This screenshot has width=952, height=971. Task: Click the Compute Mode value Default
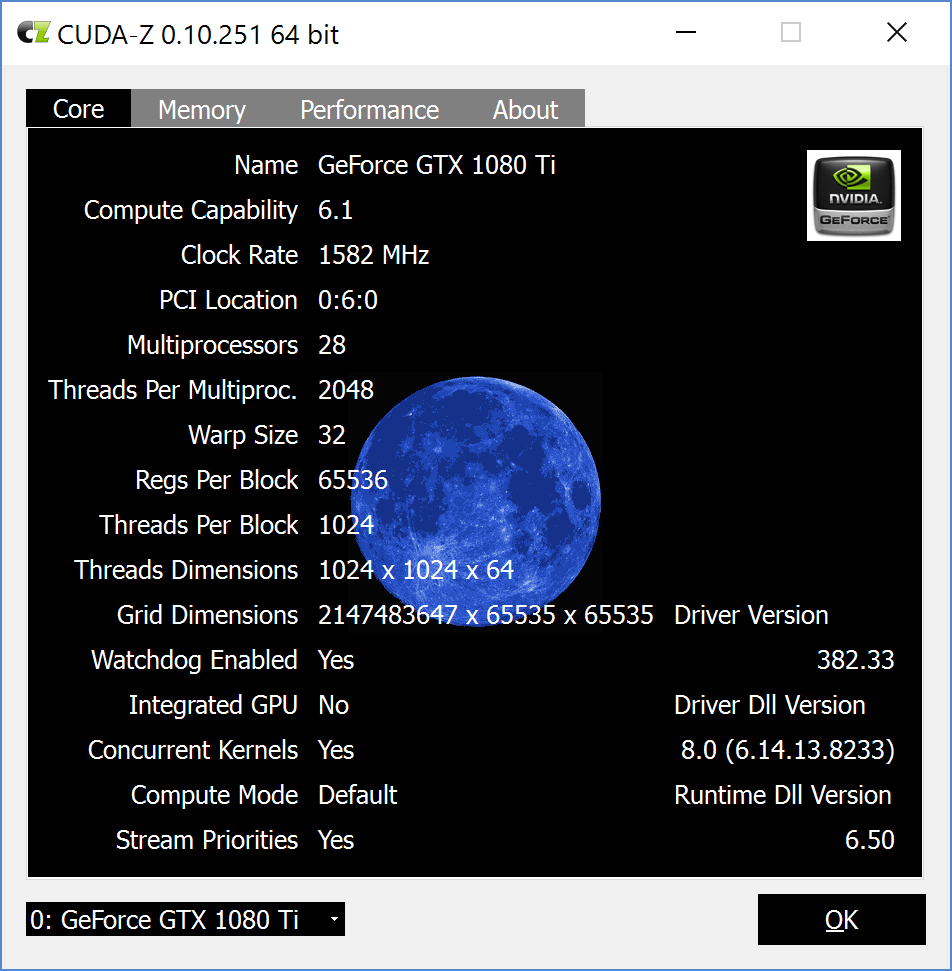point(357,795)
